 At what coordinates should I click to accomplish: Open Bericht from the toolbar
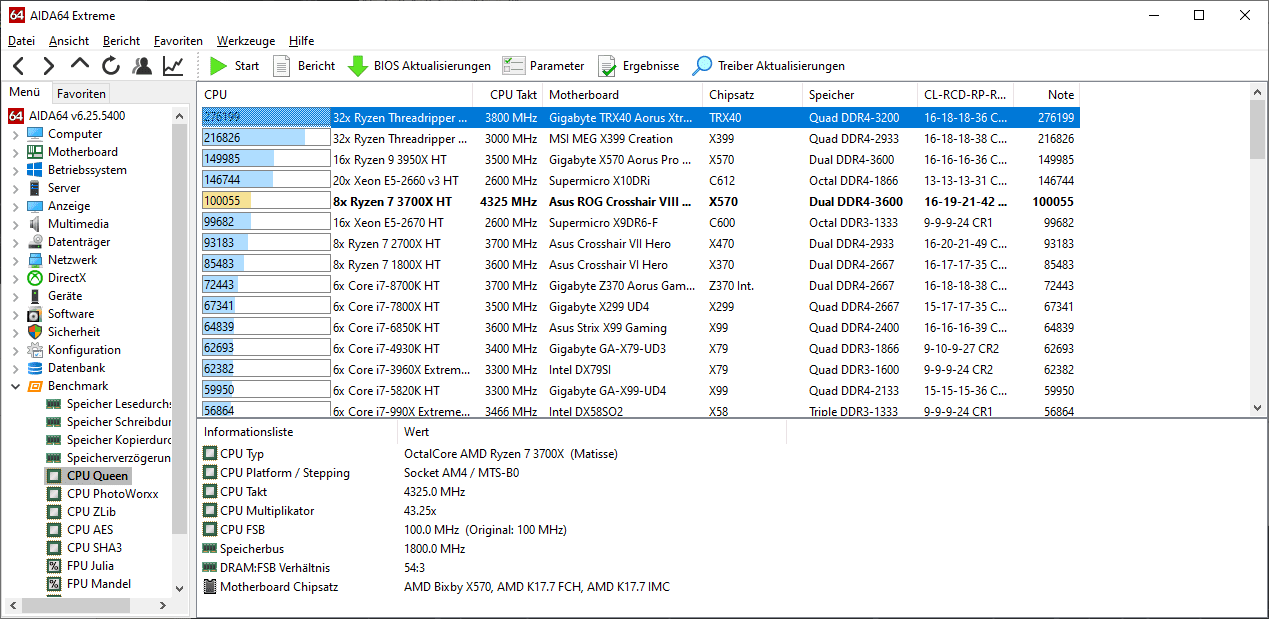click(304, 66)
